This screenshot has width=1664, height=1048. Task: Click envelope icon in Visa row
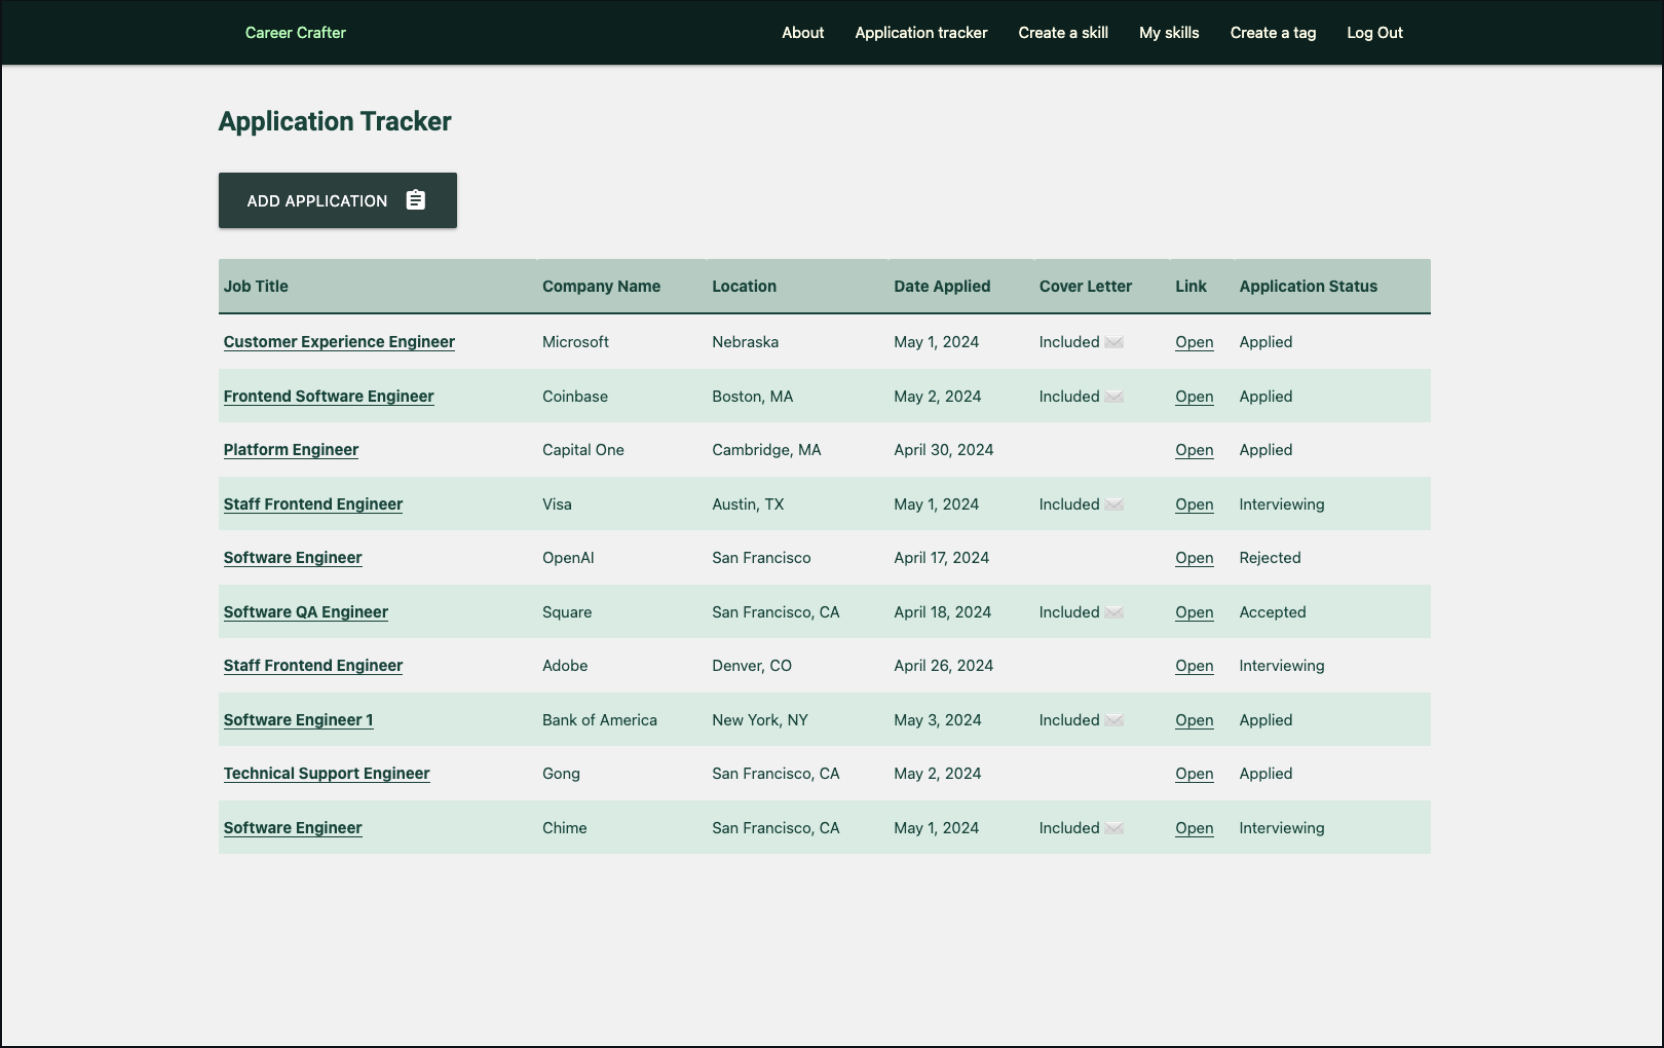pos(1114,505)
